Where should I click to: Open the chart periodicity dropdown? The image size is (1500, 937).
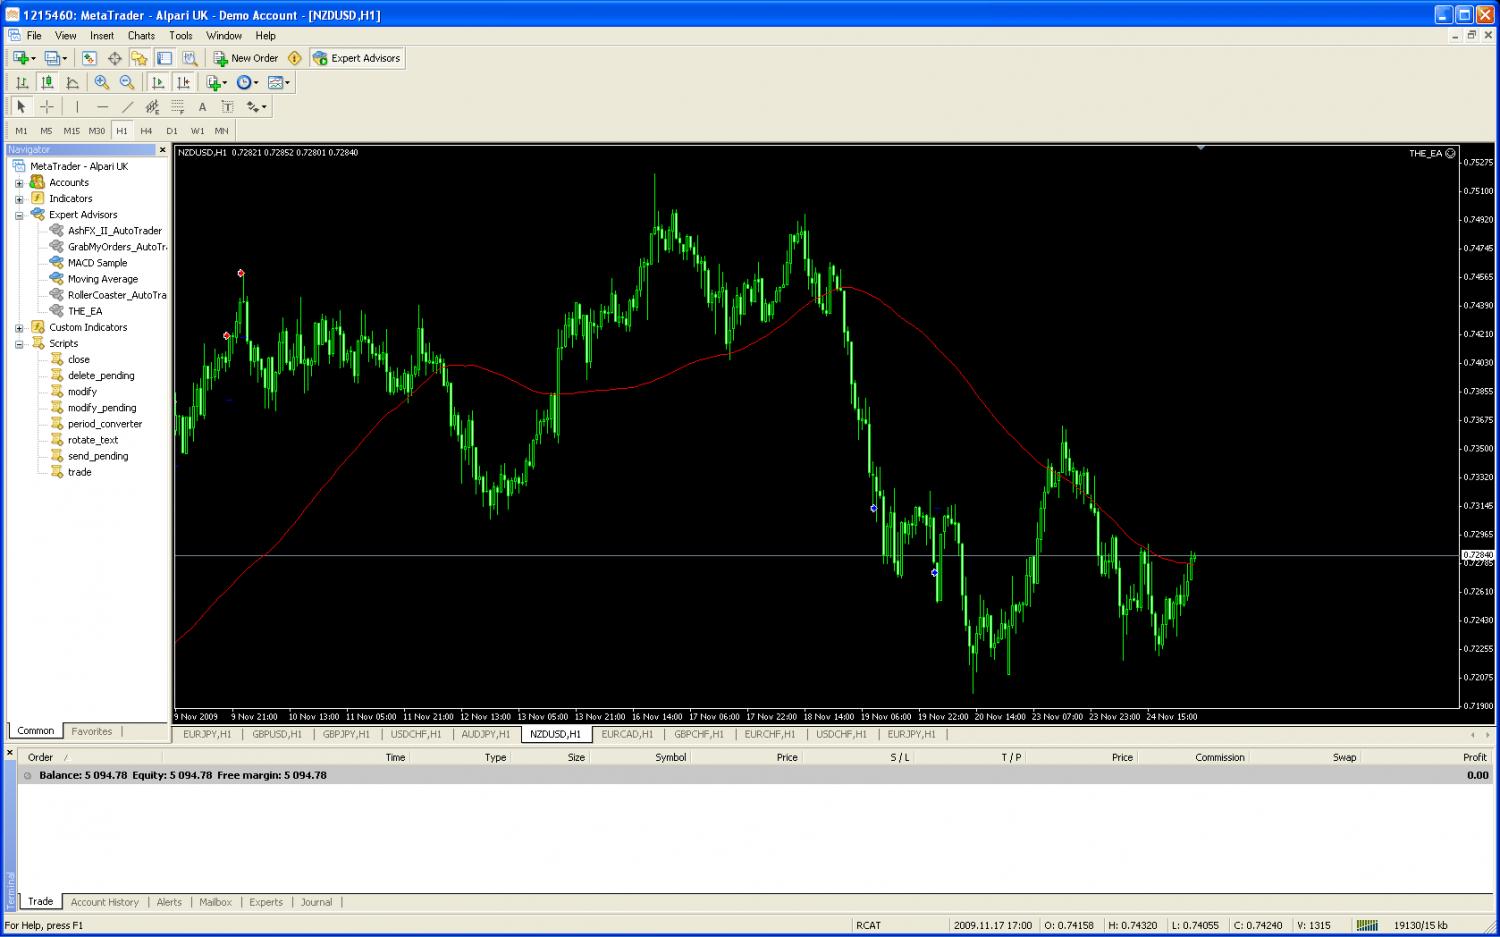pos(246,83)
